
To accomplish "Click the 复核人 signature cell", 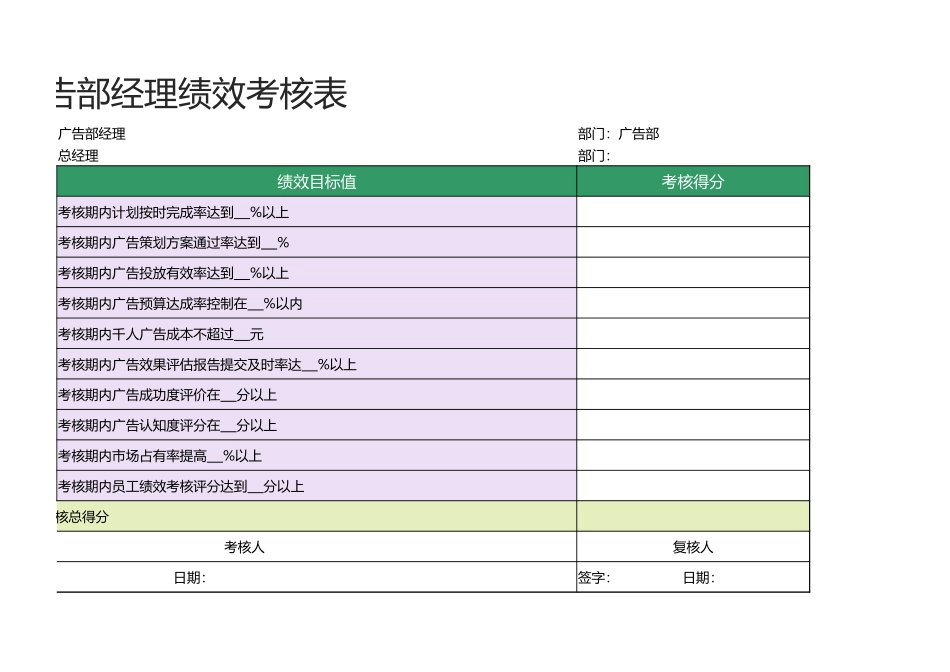I will coord(692,546).
